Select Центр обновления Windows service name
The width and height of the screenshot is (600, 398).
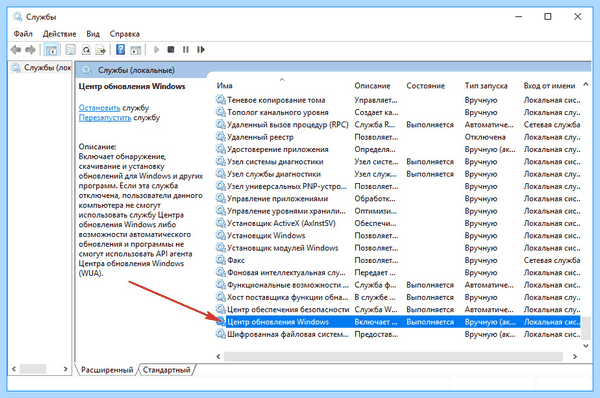(x=278, y=322)
